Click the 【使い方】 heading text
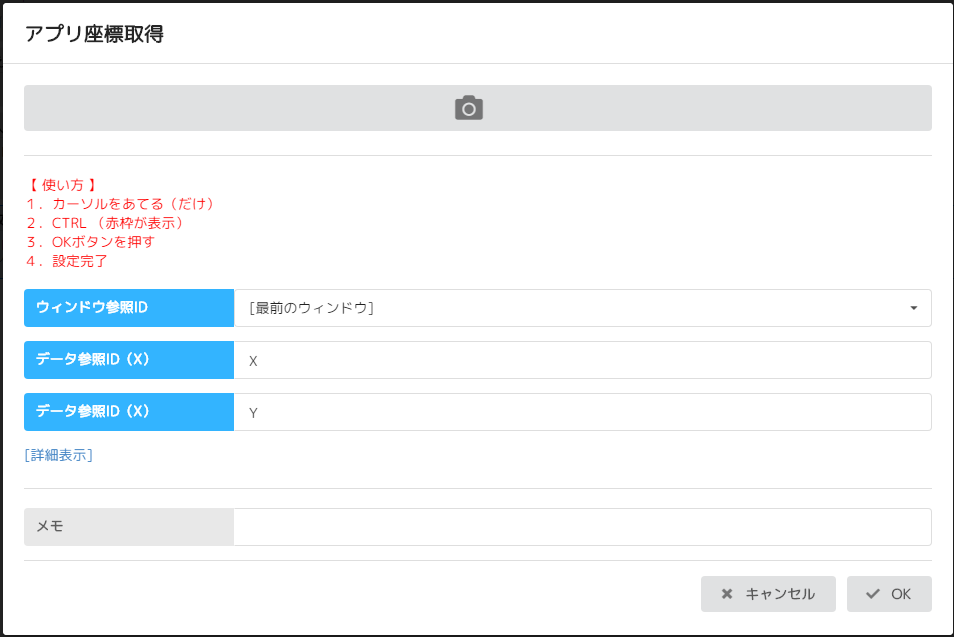The width and height of the screenshot is (954, 637). [62, 185]
